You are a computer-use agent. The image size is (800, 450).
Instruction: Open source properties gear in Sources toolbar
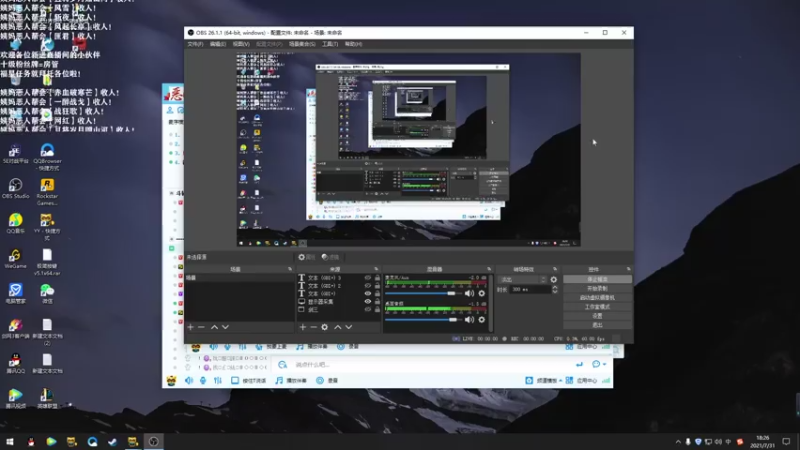324,327
